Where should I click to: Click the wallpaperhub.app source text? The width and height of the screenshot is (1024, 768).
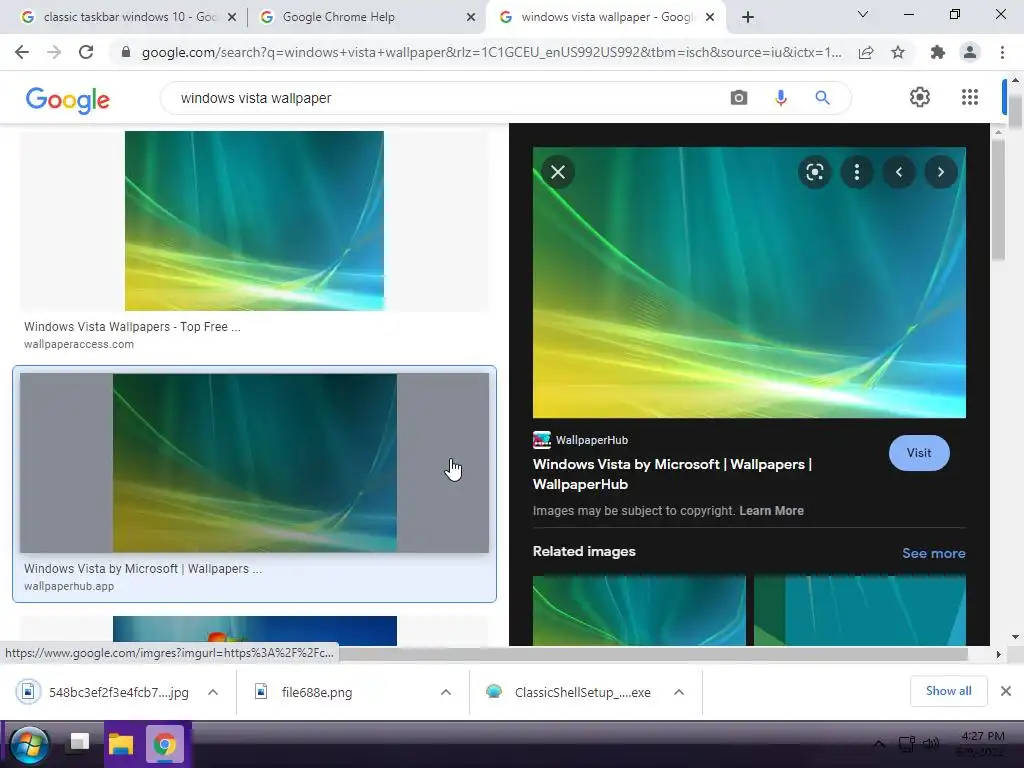[x=69, y=586]
